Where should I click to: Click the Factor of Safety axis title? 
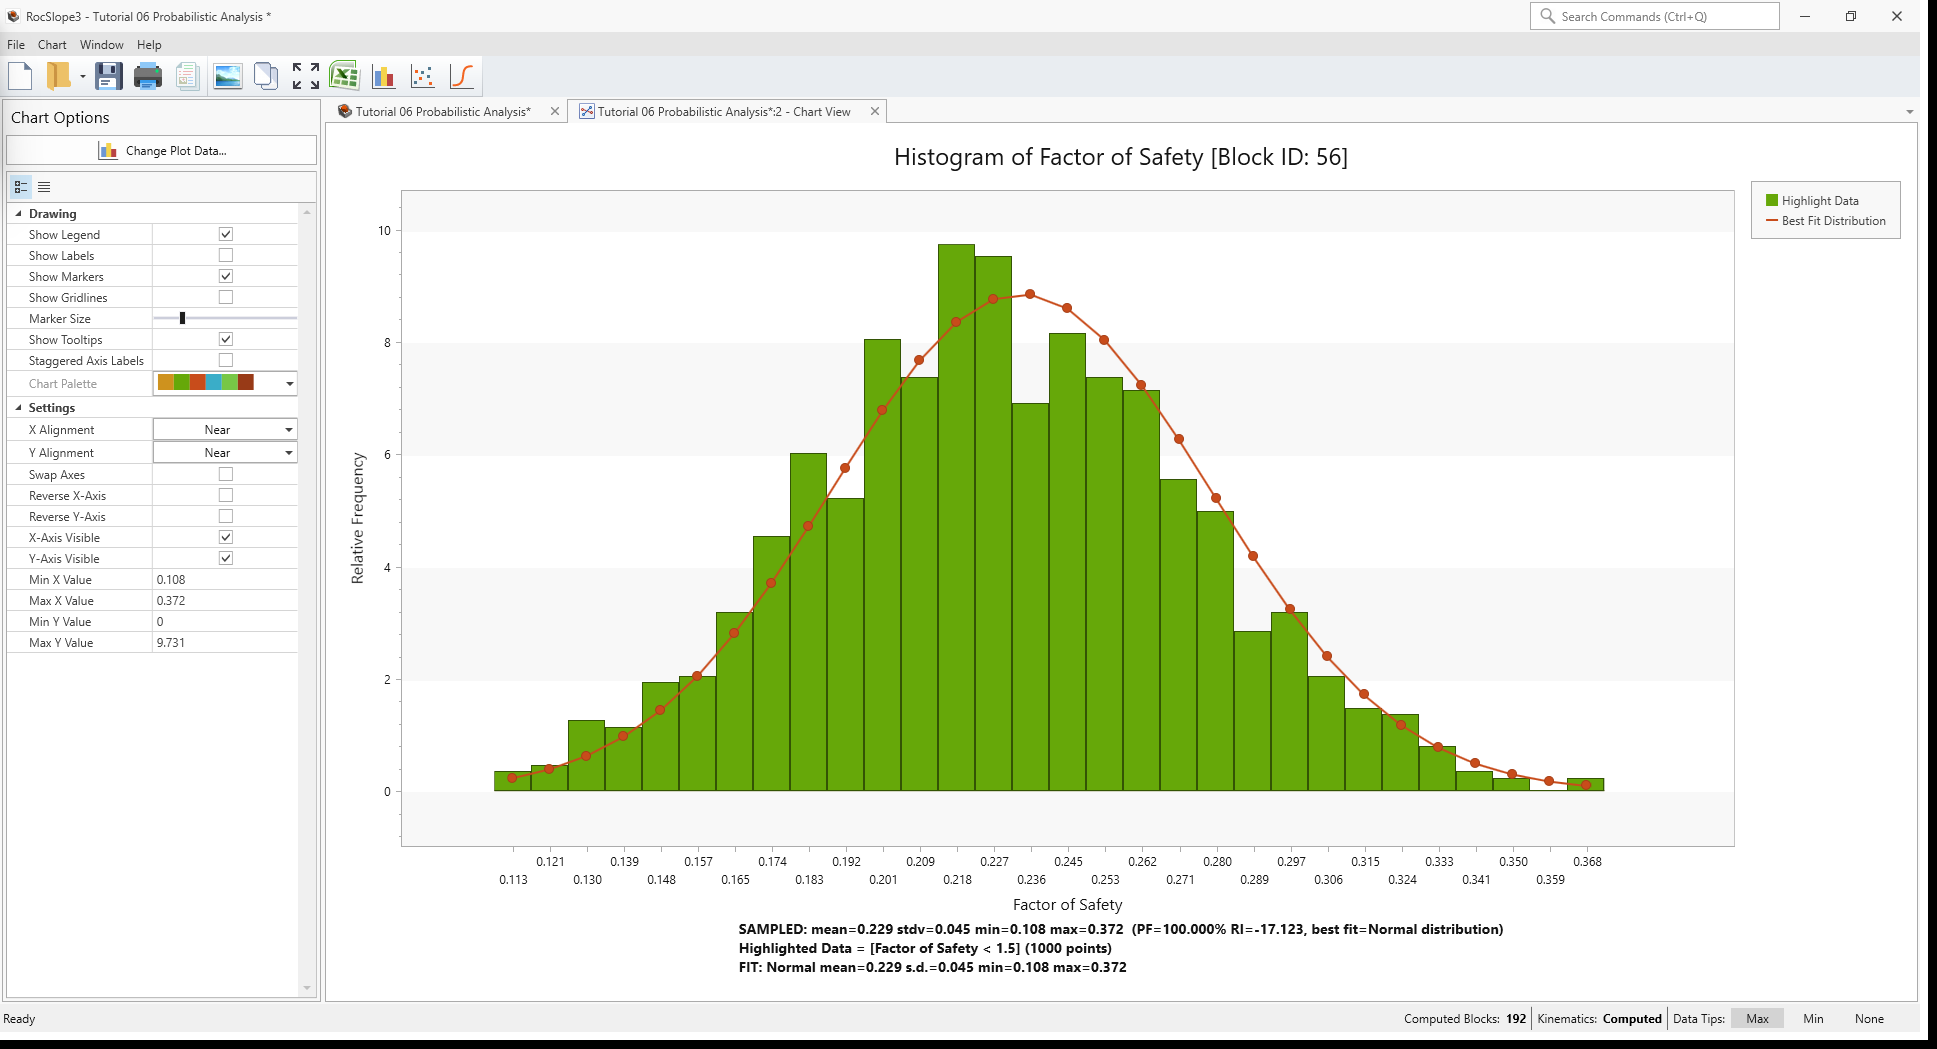coord(1067,905)
